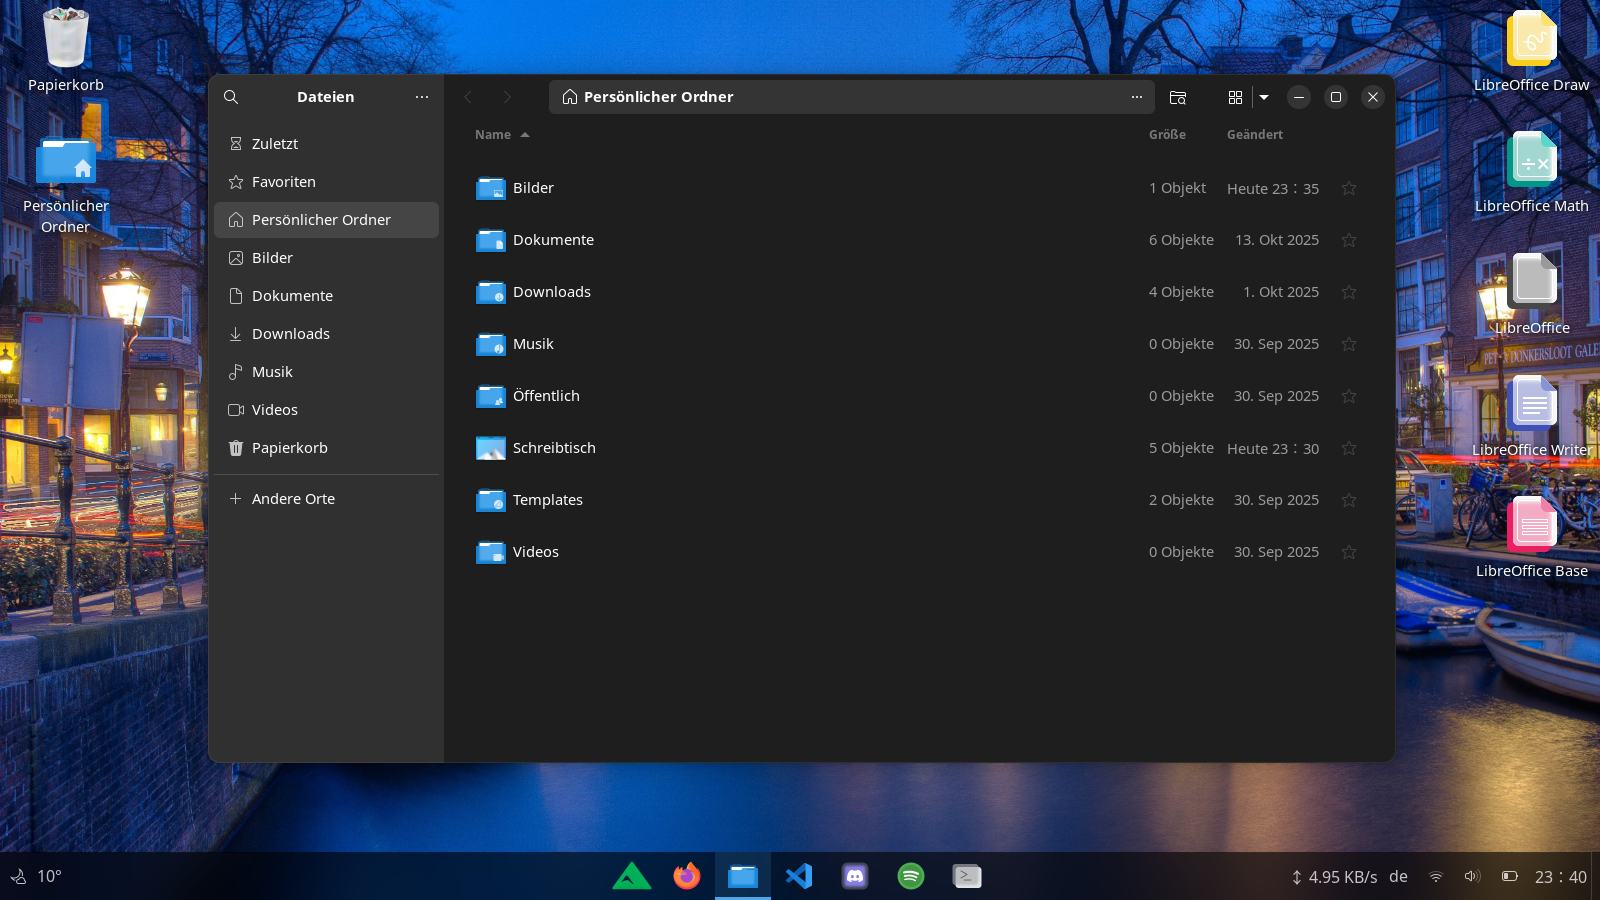Switch to grid view
This screenshot has height=900, width=1600.
(x=1236, y=97)
